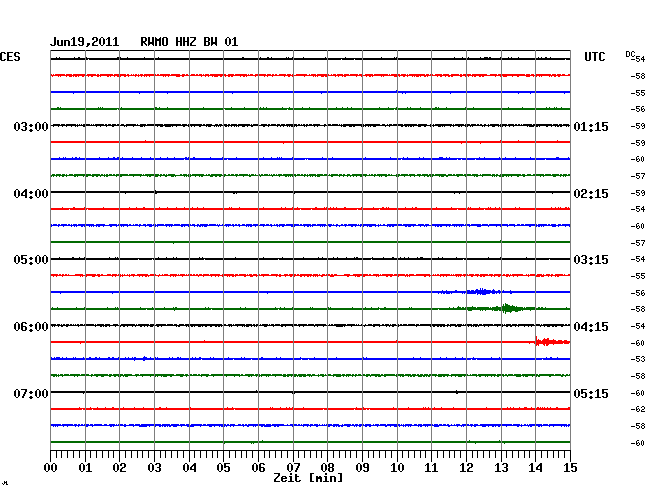
Task: Click the DC value beside the 01:15 label
Action: (638, 126)
